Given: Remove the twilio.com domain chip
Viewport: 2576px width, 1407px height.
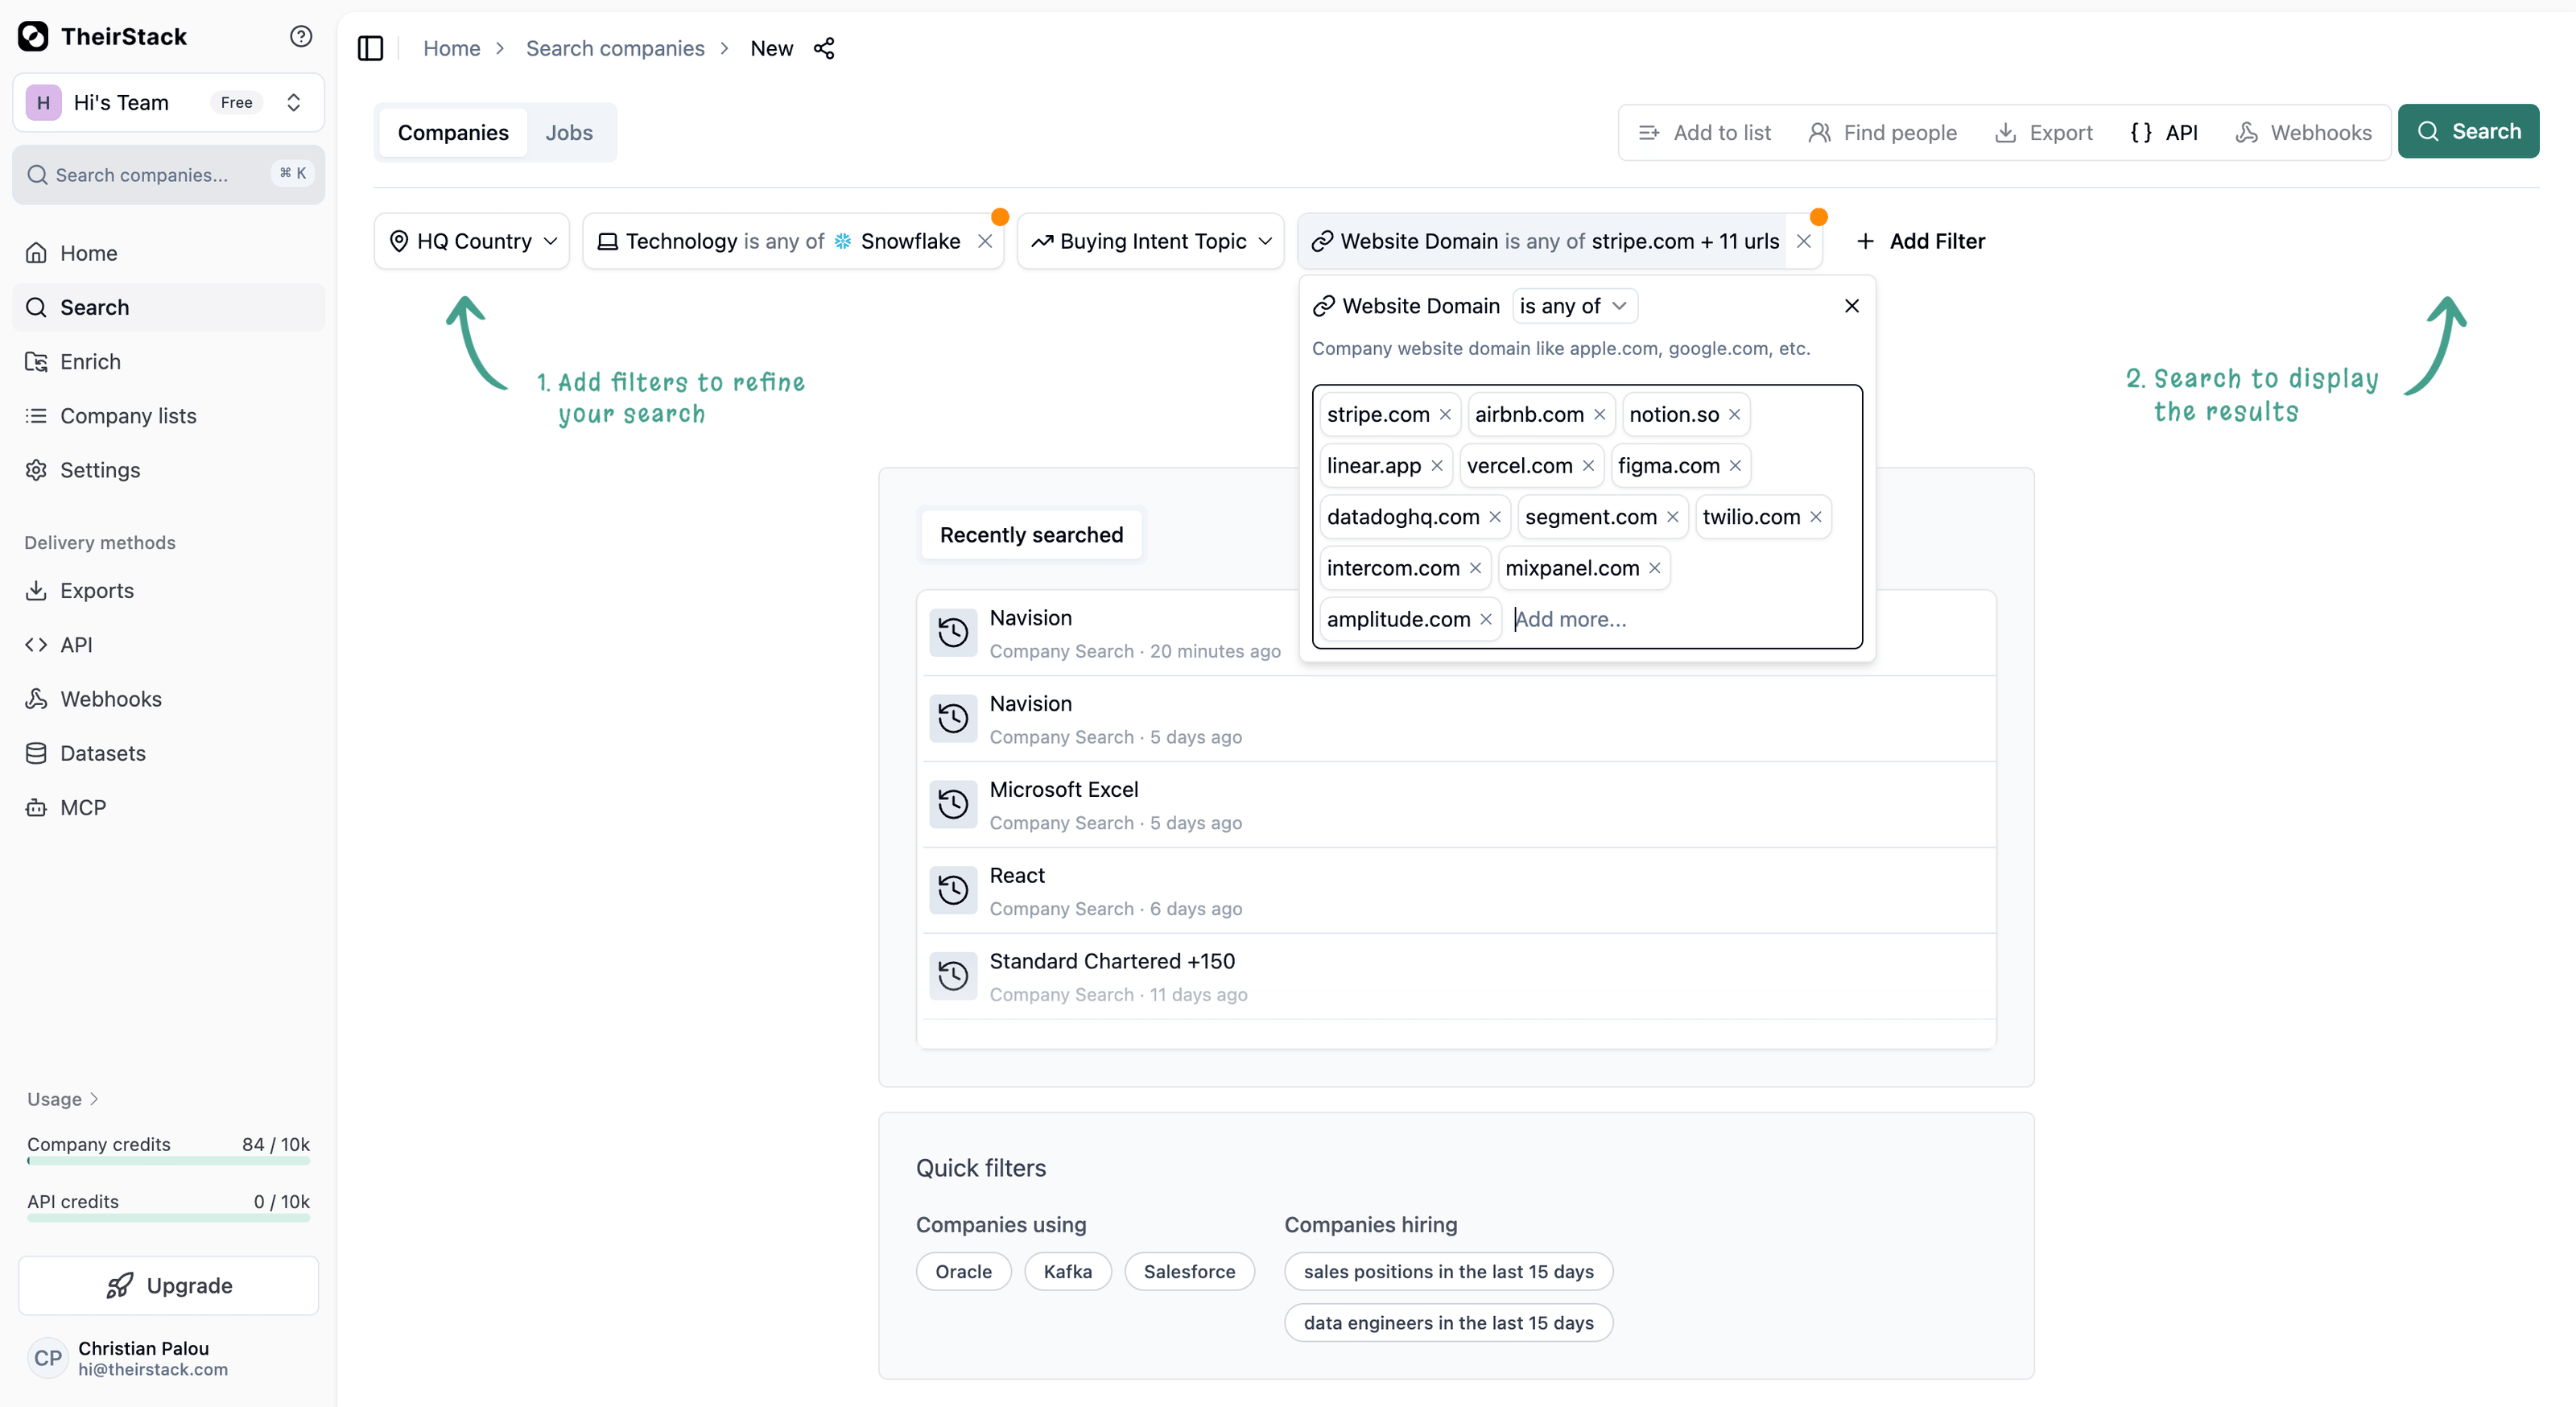Looking at the screenshot, I should click(1815, 517).
